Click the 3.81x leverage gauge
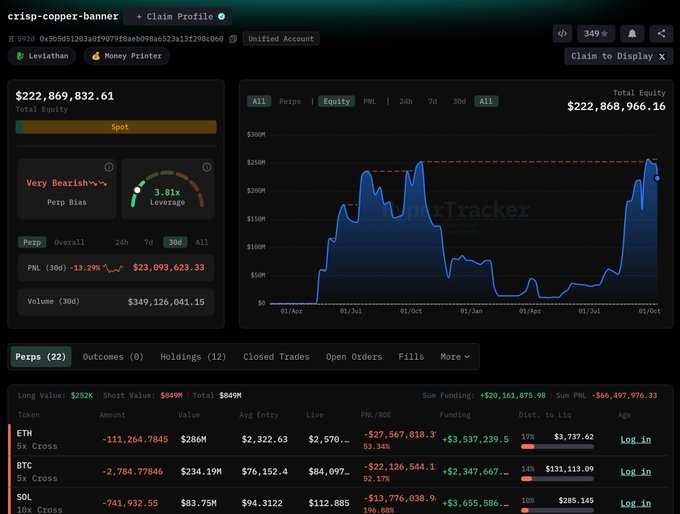Screen dimensions: 680x514 [x=167, y=190]
